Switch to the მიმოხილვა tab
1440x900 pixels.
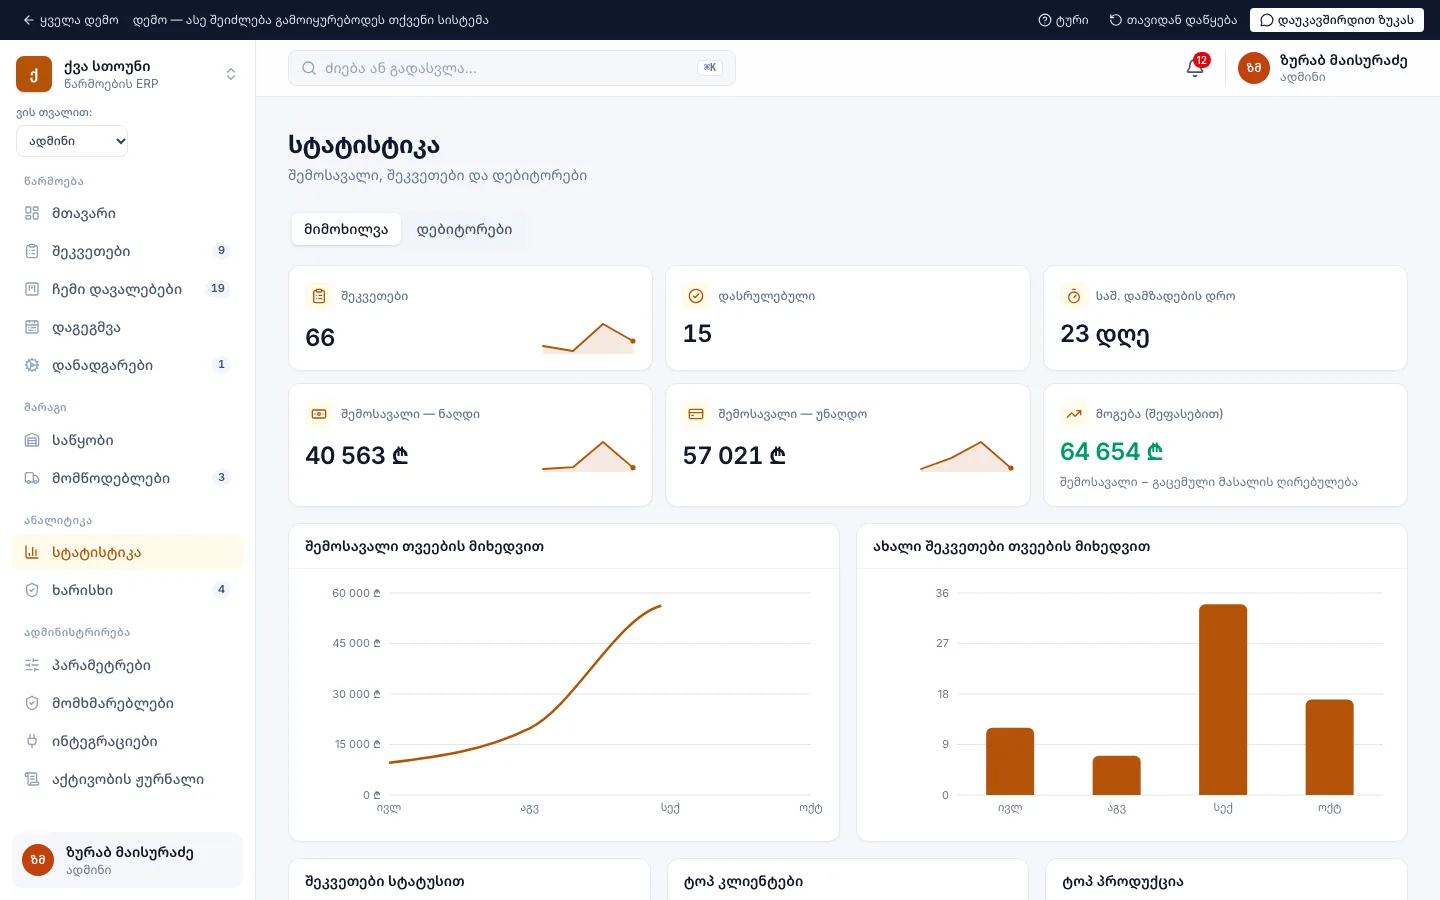346,229
